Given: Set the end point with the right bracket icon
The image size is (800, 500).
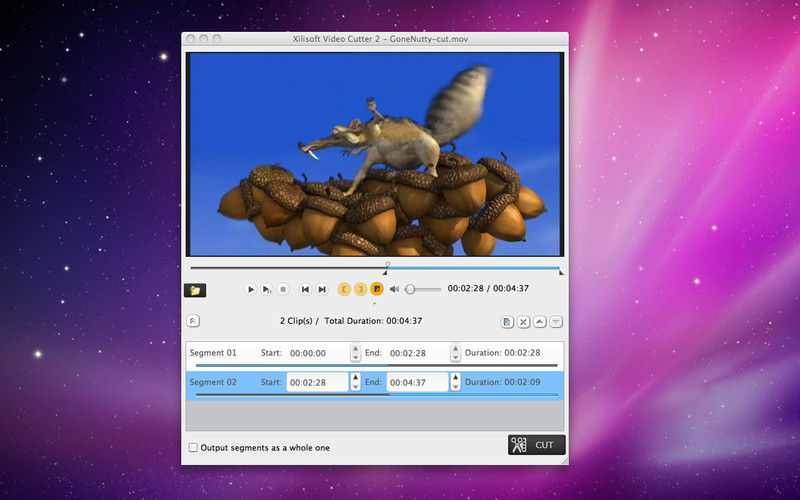Looking at the screenshot, I should click(361, 289).
